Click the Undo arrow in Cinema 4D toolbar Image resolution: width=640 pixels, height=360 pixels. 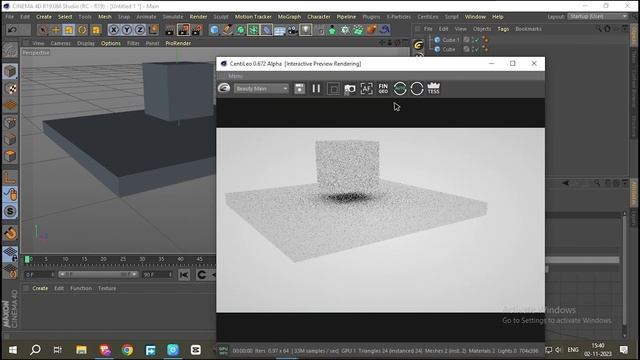[x=12, y=30]
